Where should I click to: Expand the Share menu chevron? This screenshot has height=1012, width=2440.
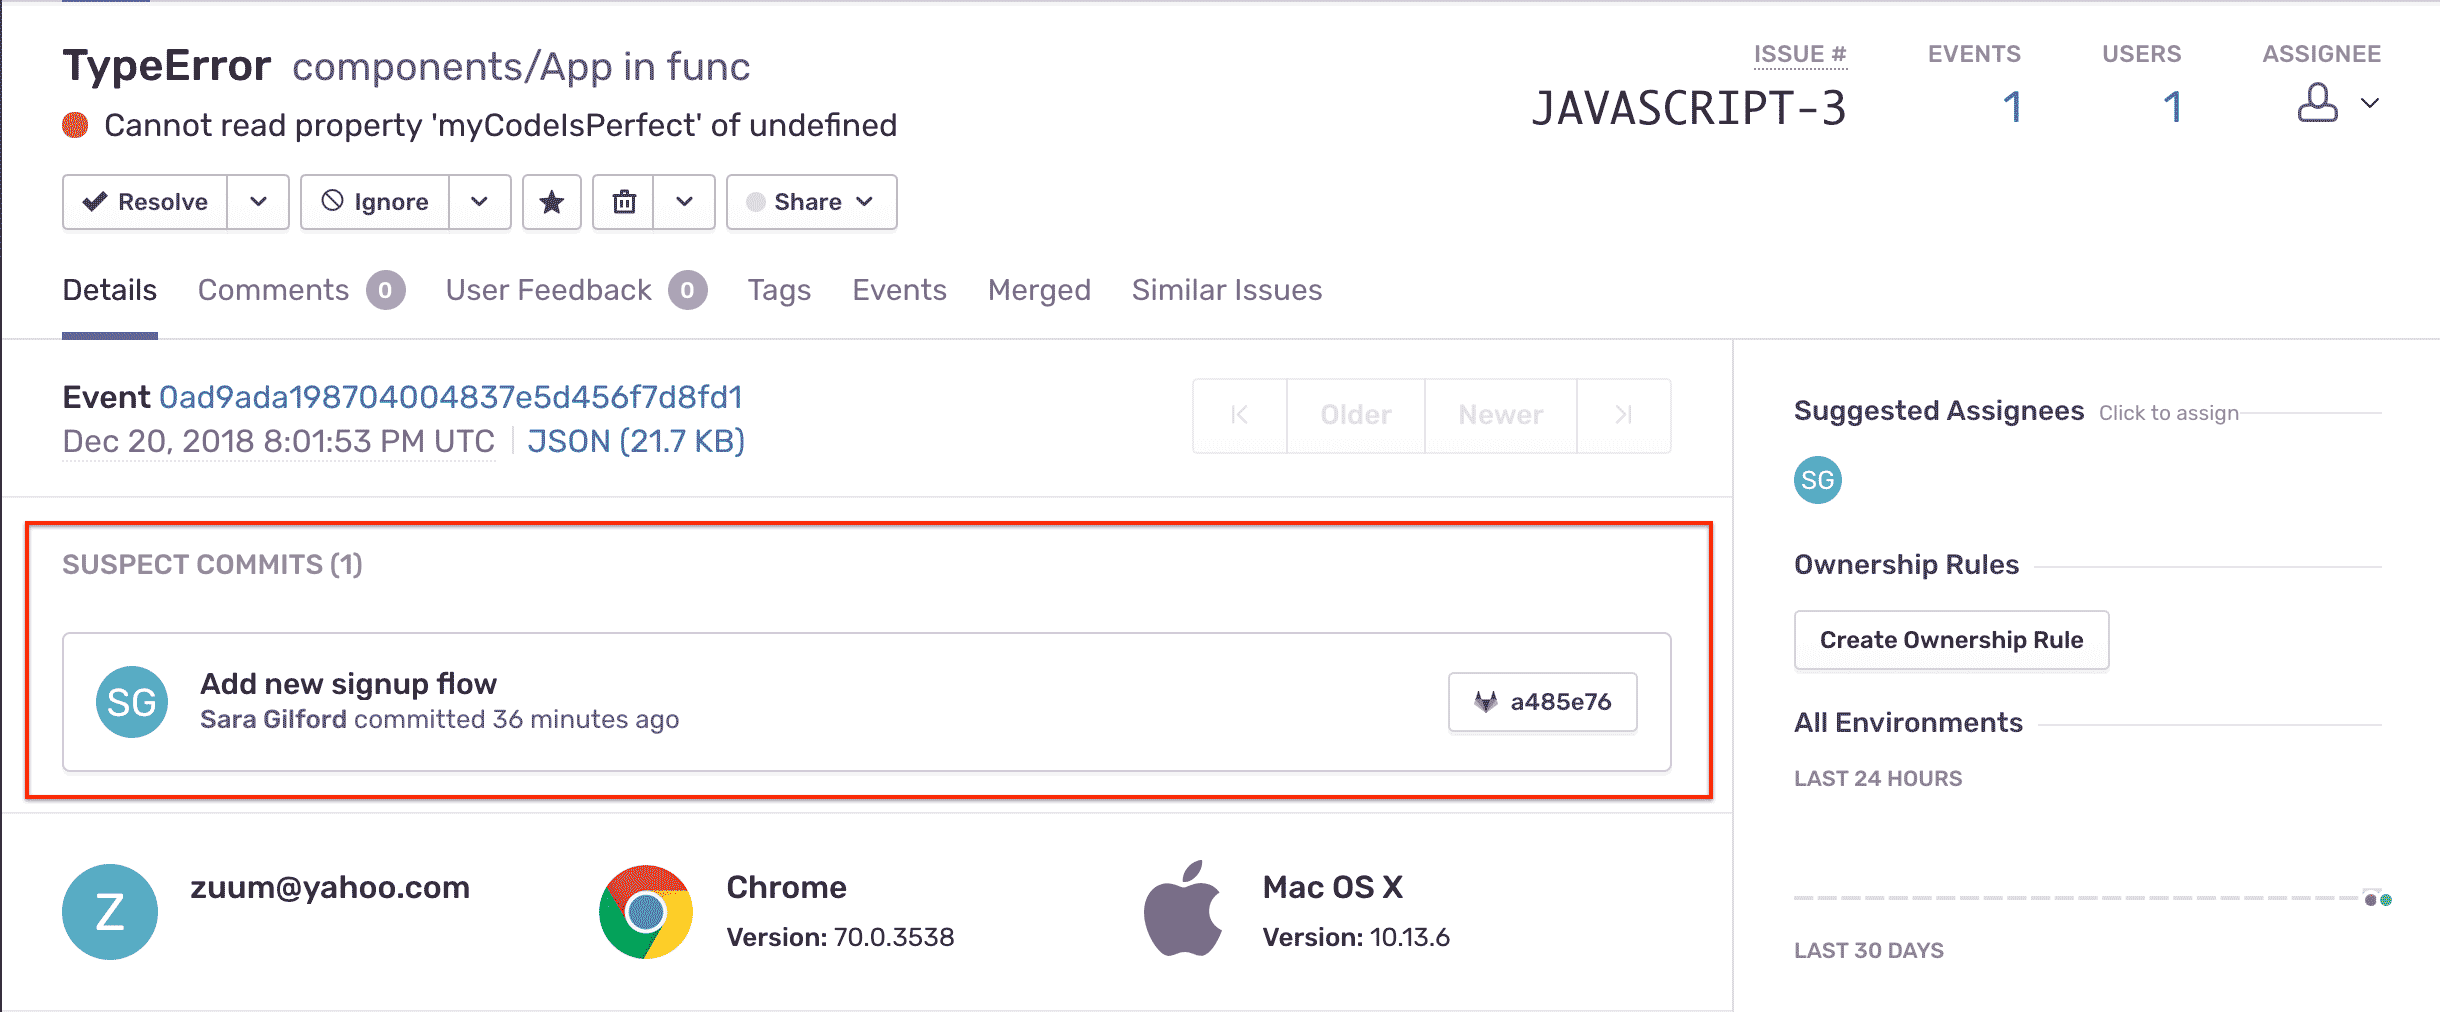[x=867, y=202]
